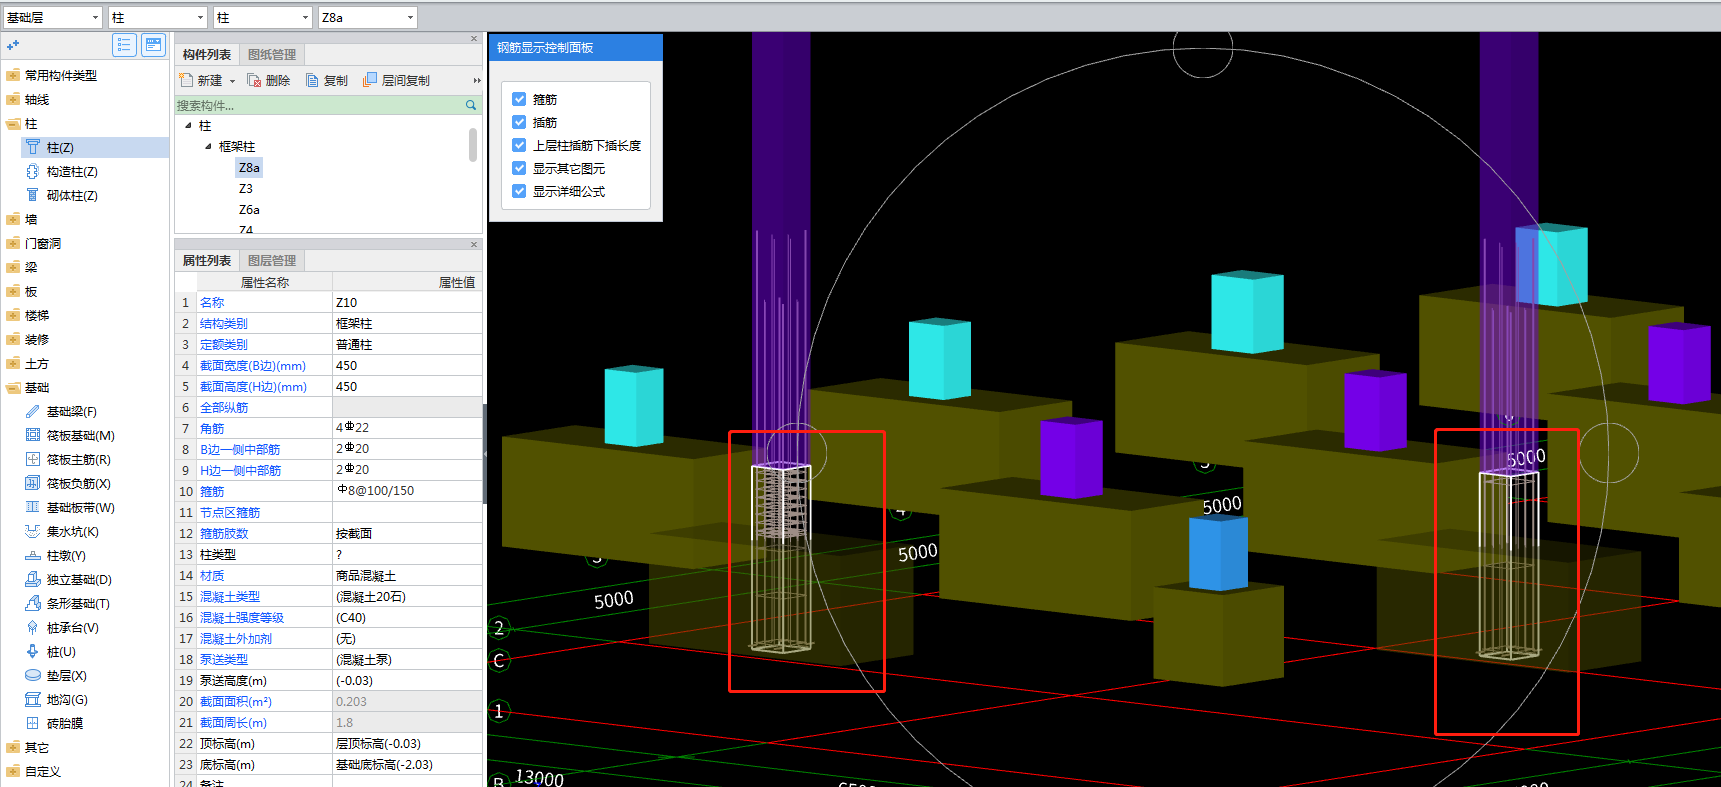Choose the 独立基础(D) icon

33,579
